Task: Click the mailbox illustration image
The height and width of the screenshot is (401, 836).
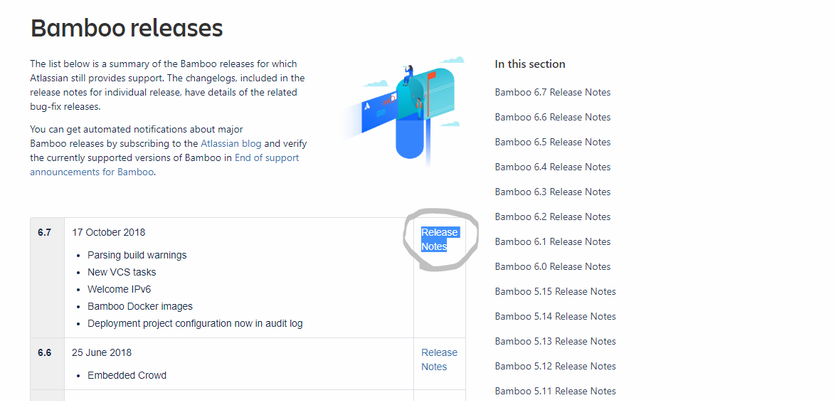Action: click(x=403, y=110)
